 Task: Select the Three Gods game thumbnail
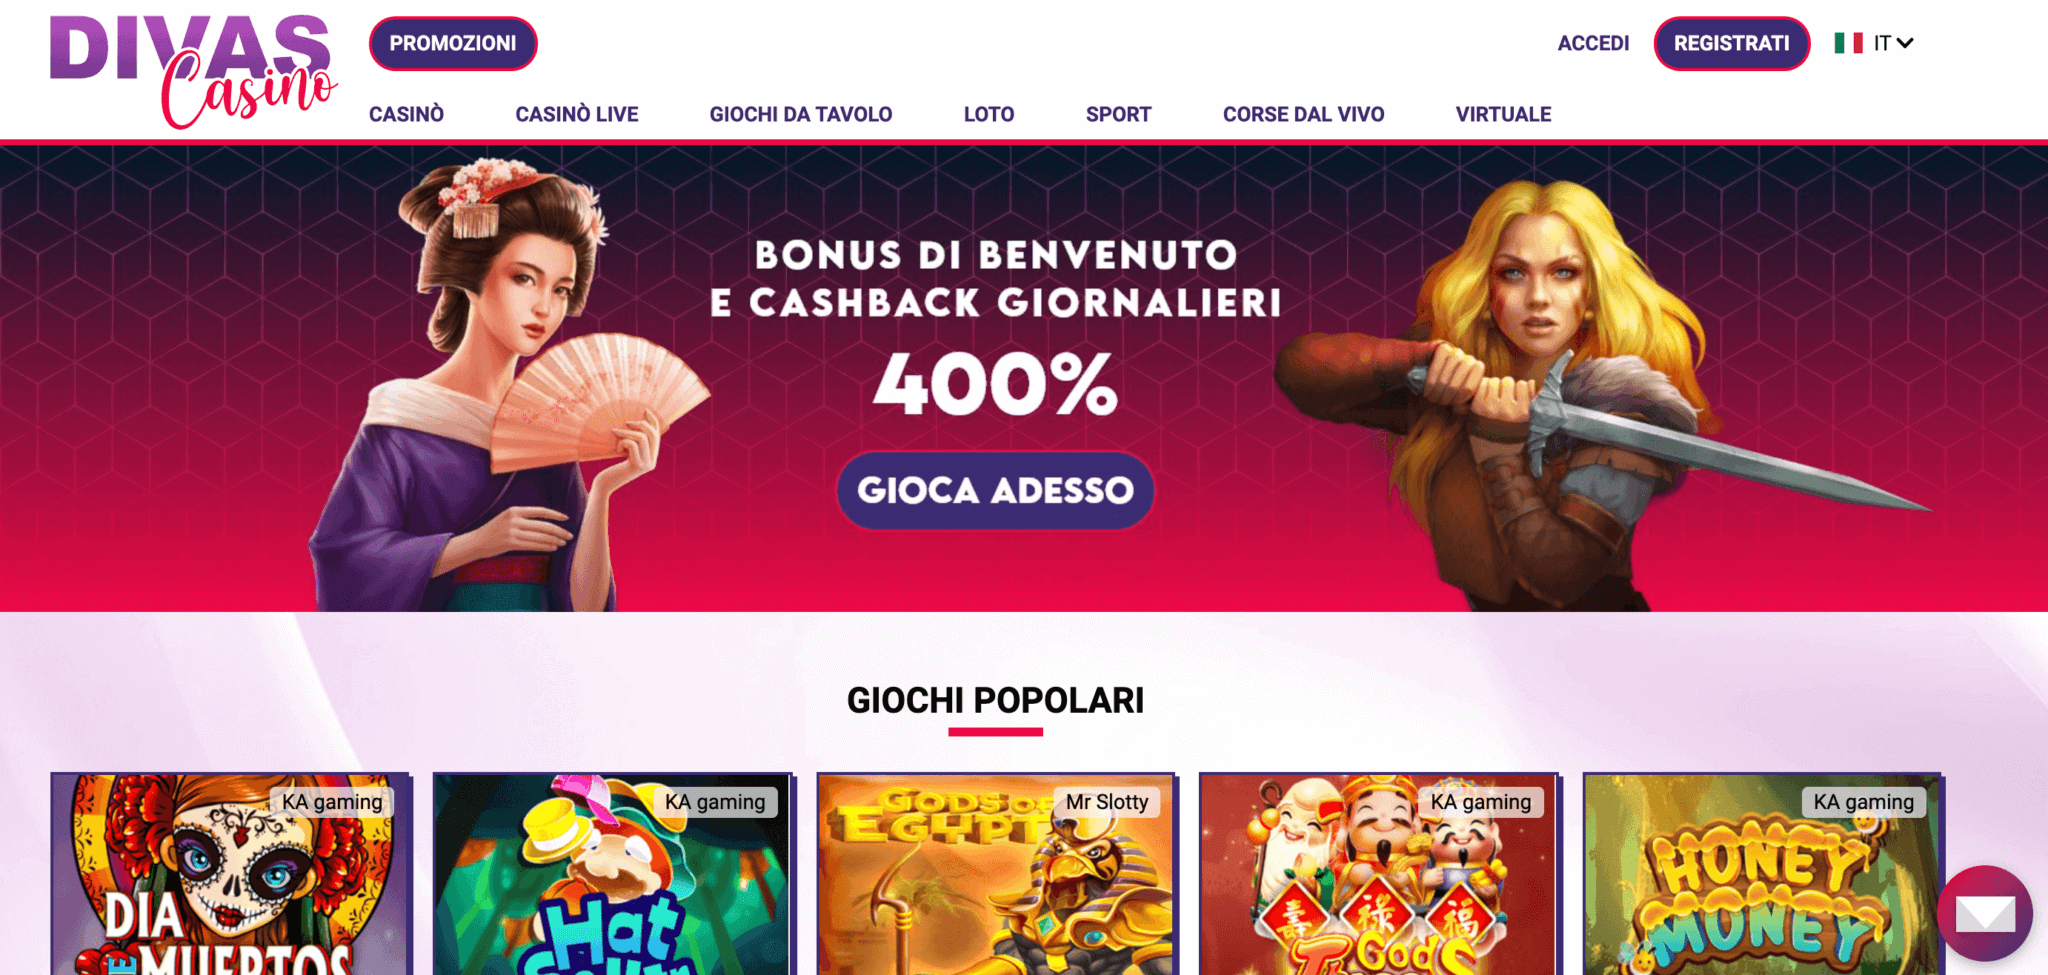click(x=1379, y=874)
